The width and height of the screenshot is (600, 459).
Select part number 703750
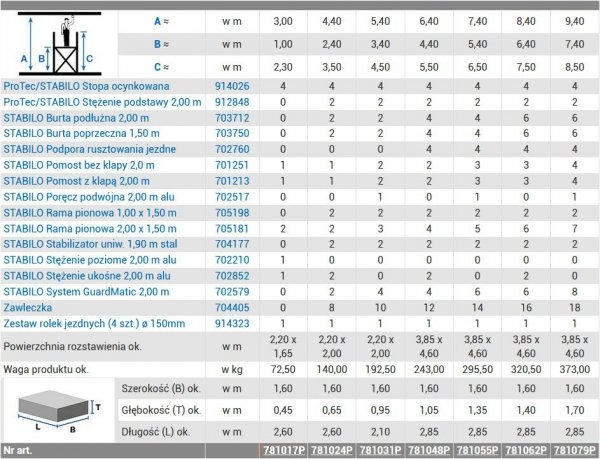click(232, 134)
